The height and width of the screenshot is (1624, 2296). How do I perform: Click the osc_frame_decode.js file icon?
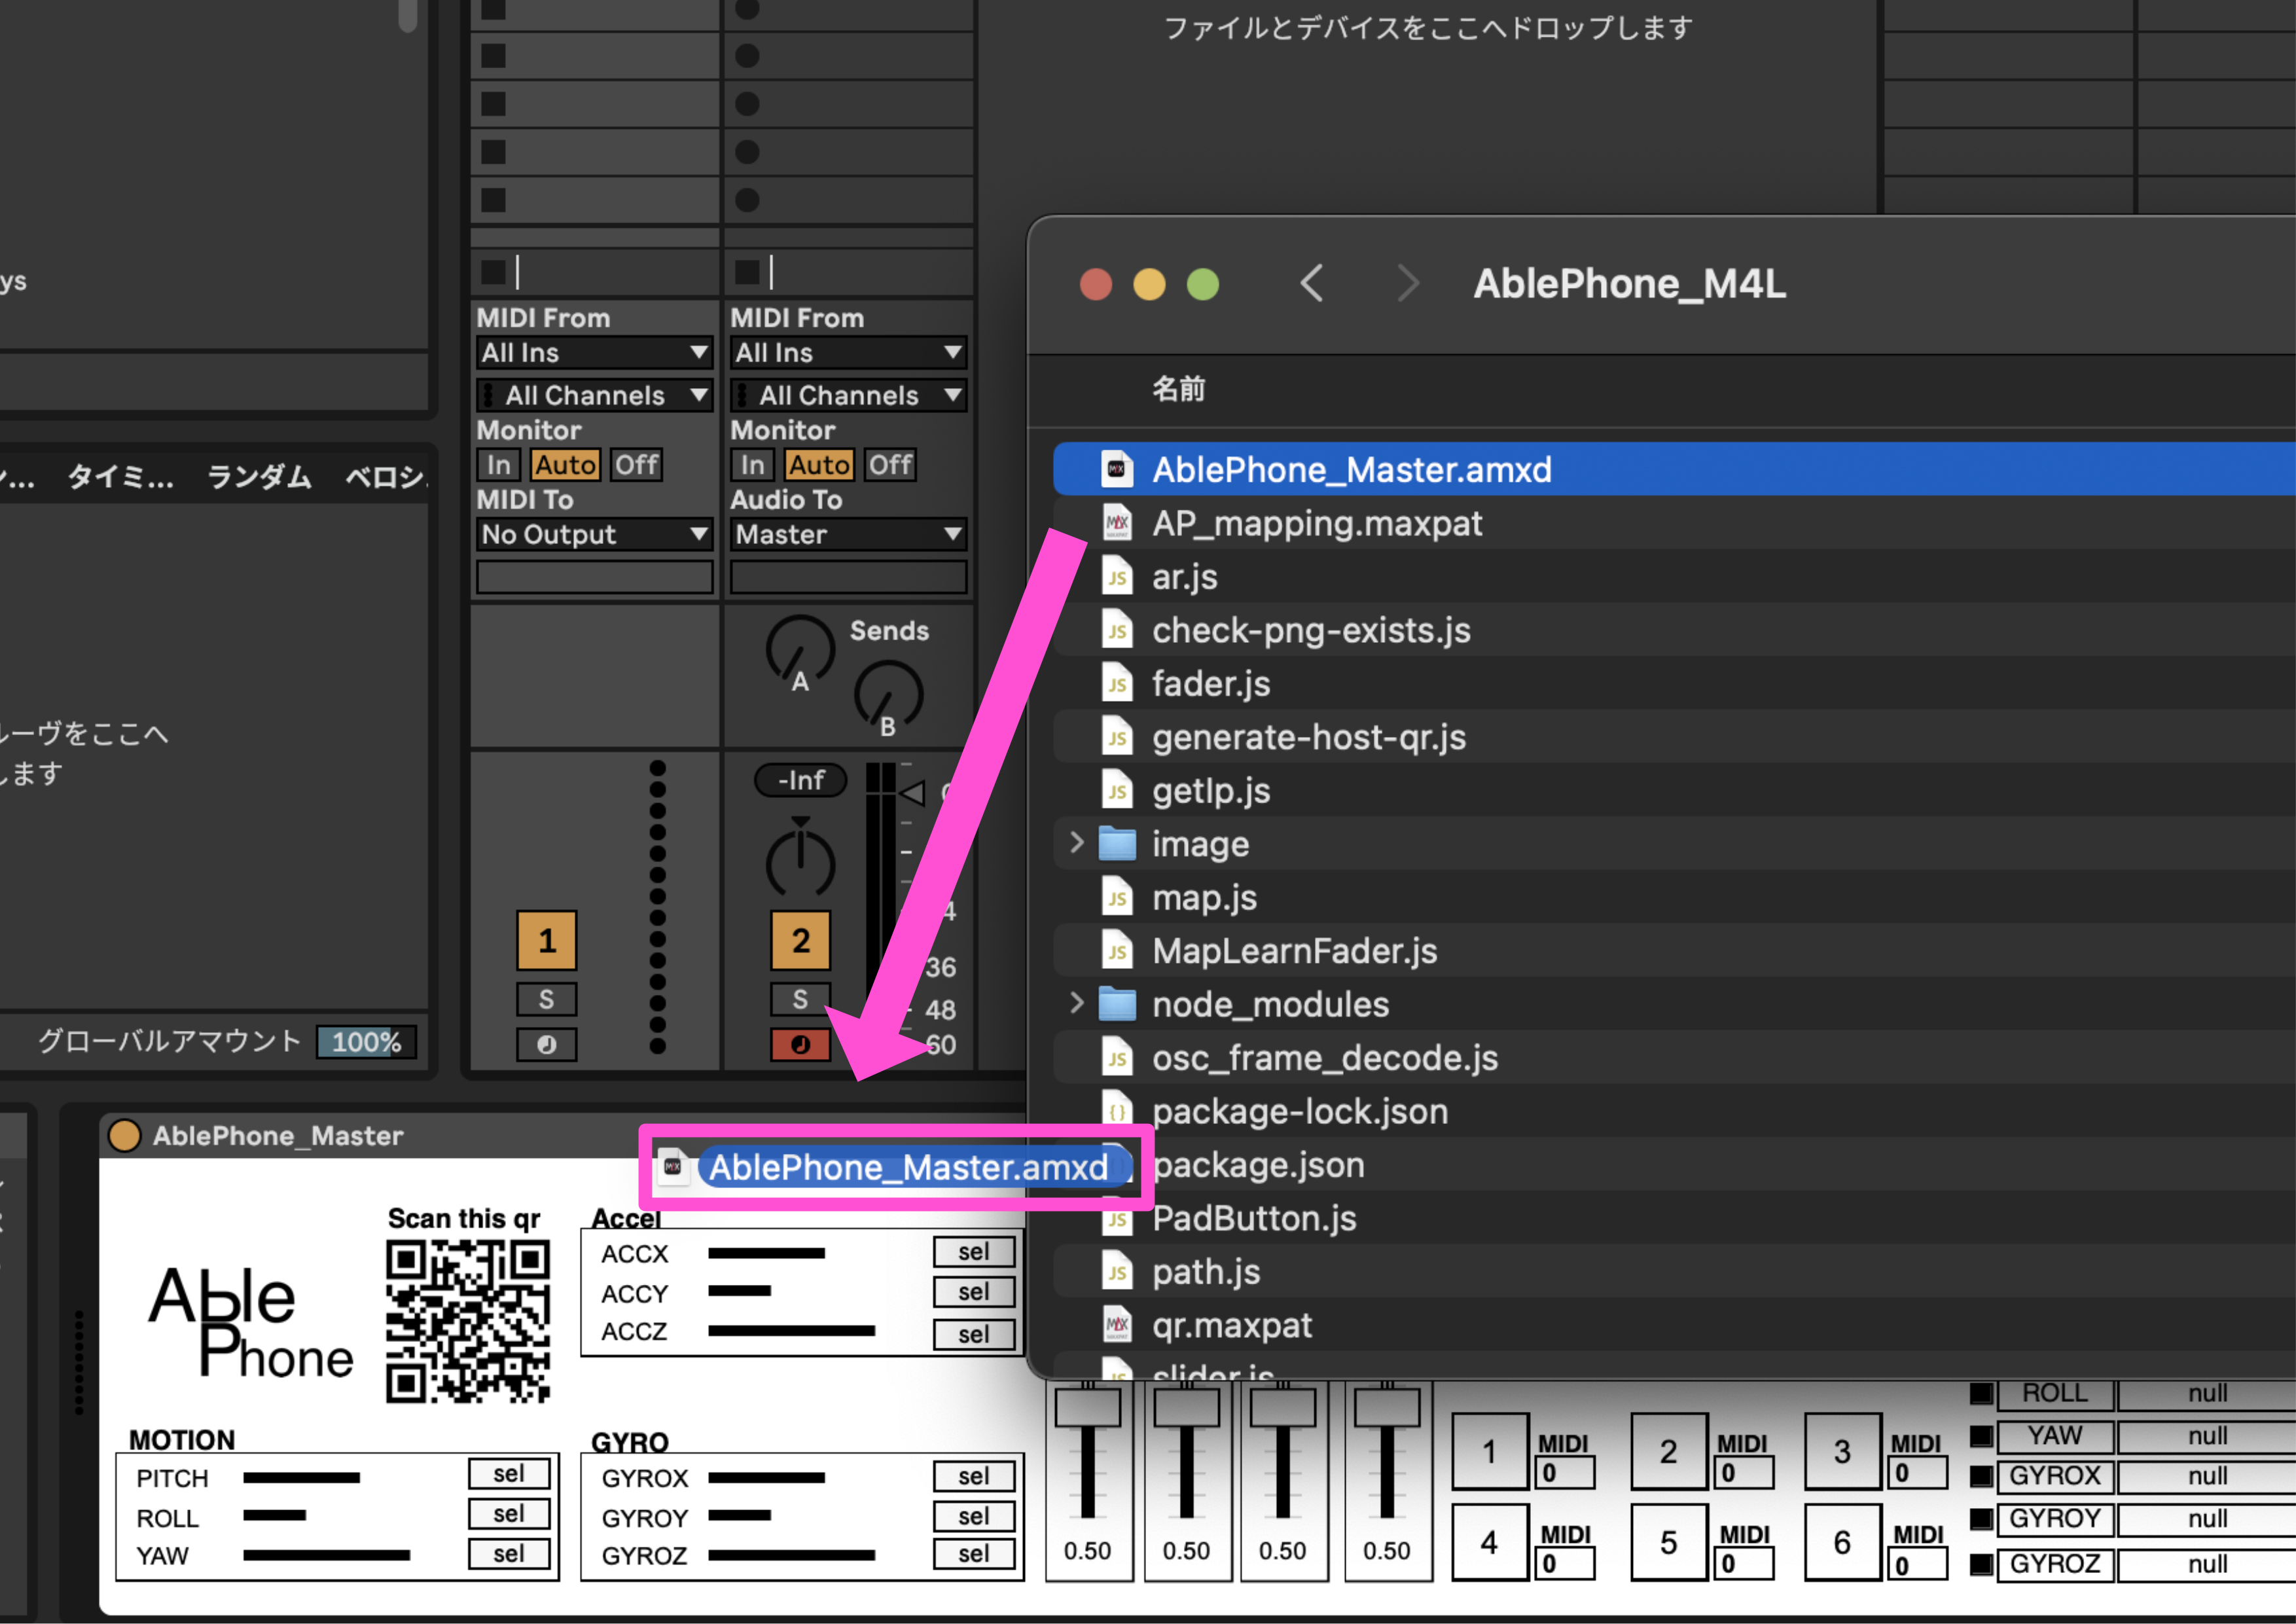point(1117,1058)
